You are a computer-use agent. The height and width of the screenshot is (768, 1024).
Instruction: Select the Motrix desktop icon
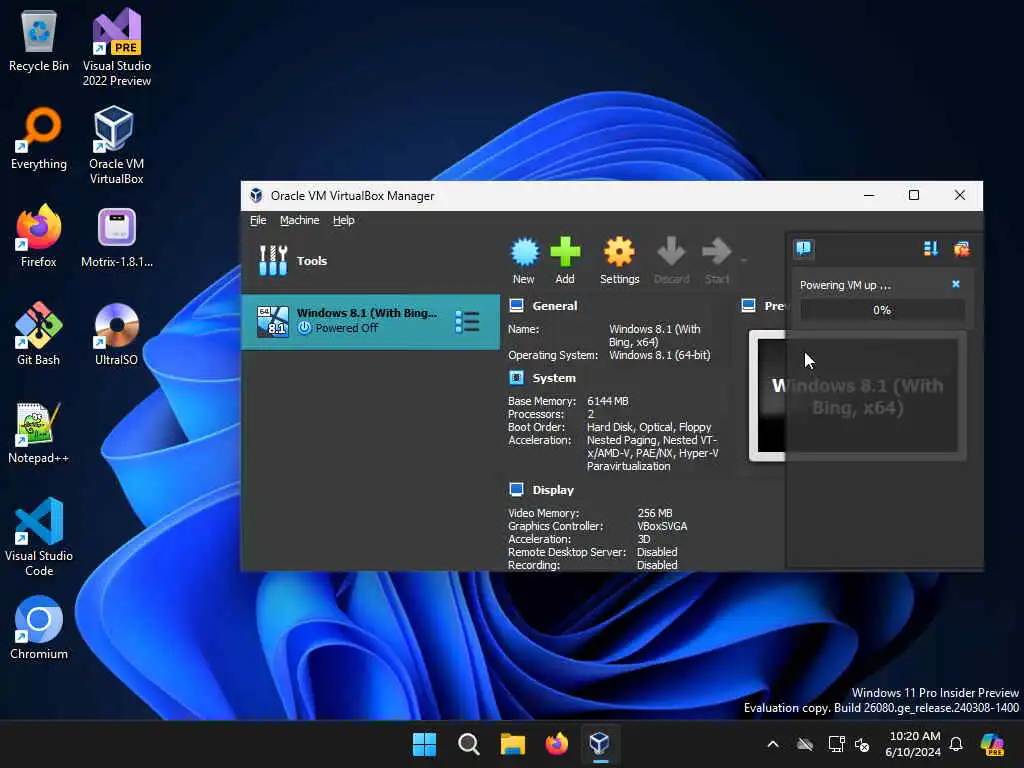click(x=117, y=237)
